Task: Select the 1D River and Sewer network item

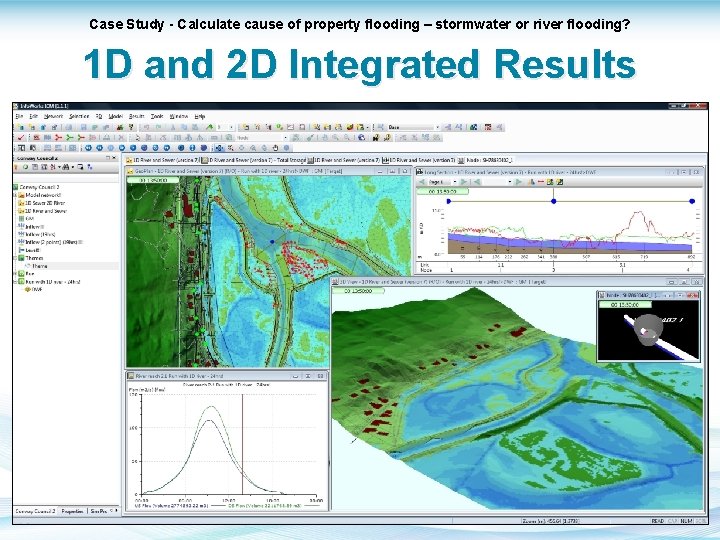Action: coord(43,211)
